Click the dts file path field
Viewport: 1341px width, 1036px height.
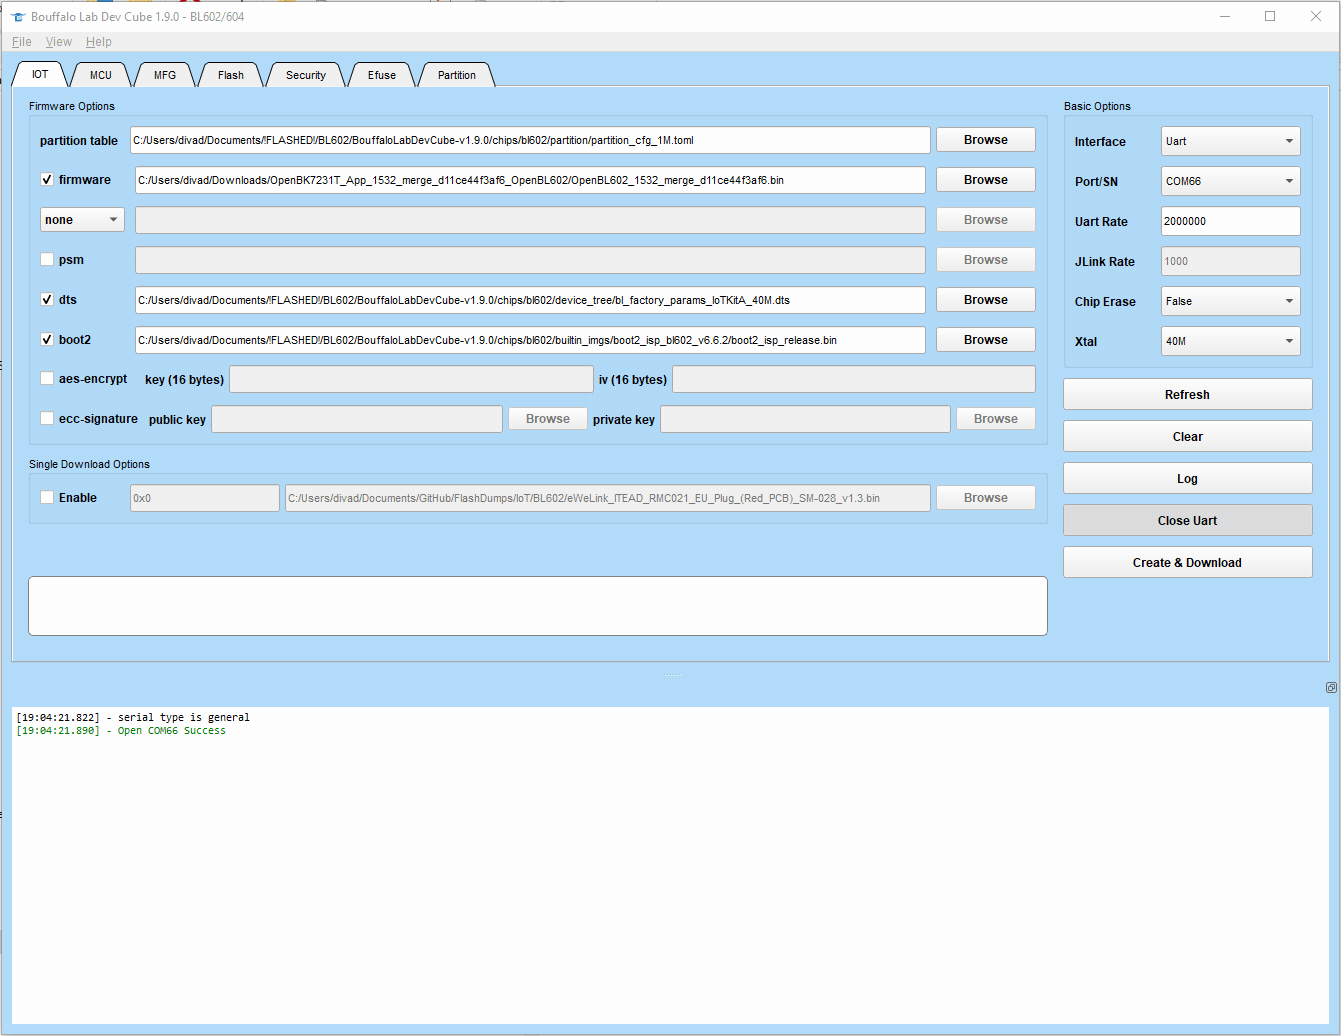click(530, 300)
